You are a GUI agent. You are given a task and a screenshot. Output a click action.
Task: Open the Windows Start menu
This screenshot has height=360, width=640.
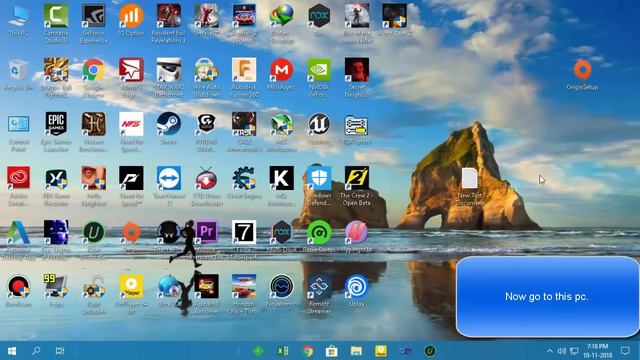click(12, 351)
